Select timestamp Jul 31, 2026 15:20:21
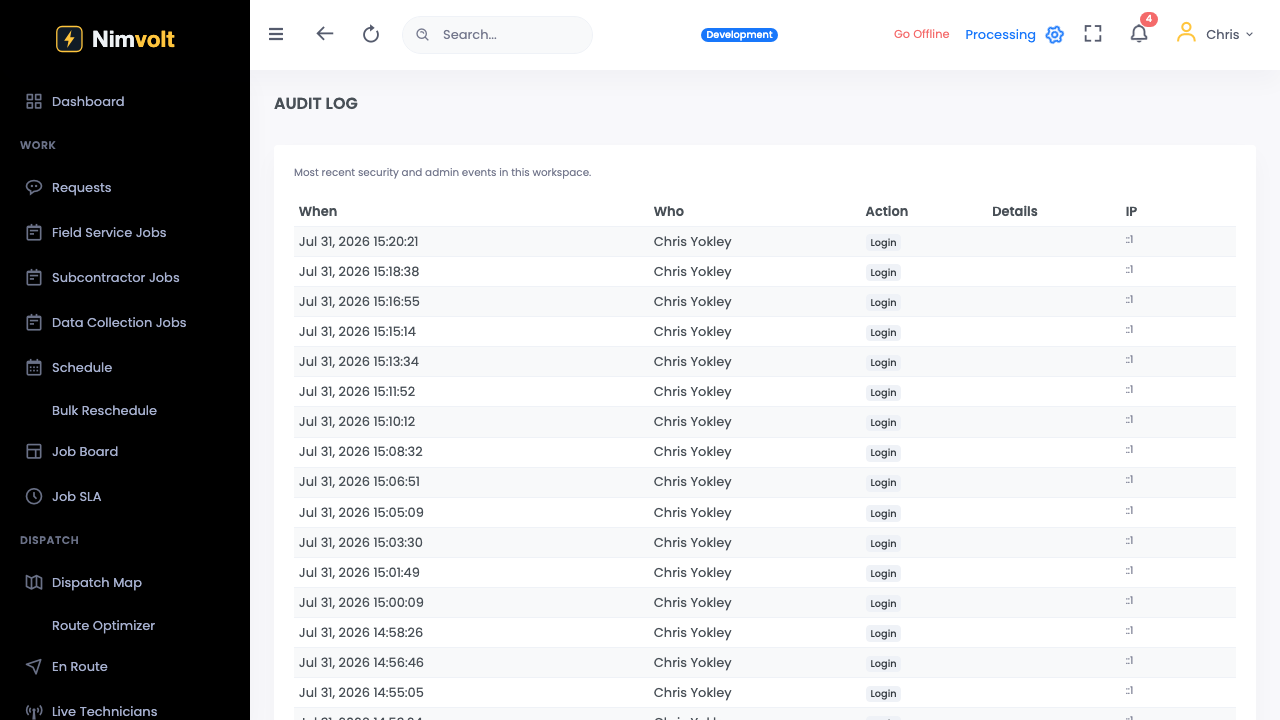The image size is (1280, 720). tap(359, 241)
